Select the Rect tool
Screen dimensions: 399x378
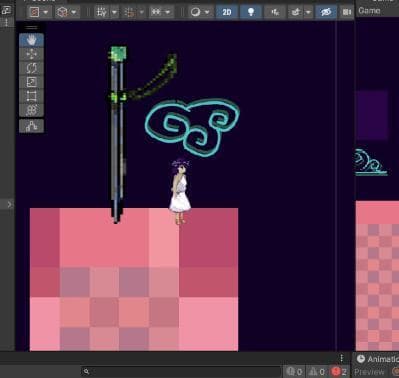click(x=31, y=96)
